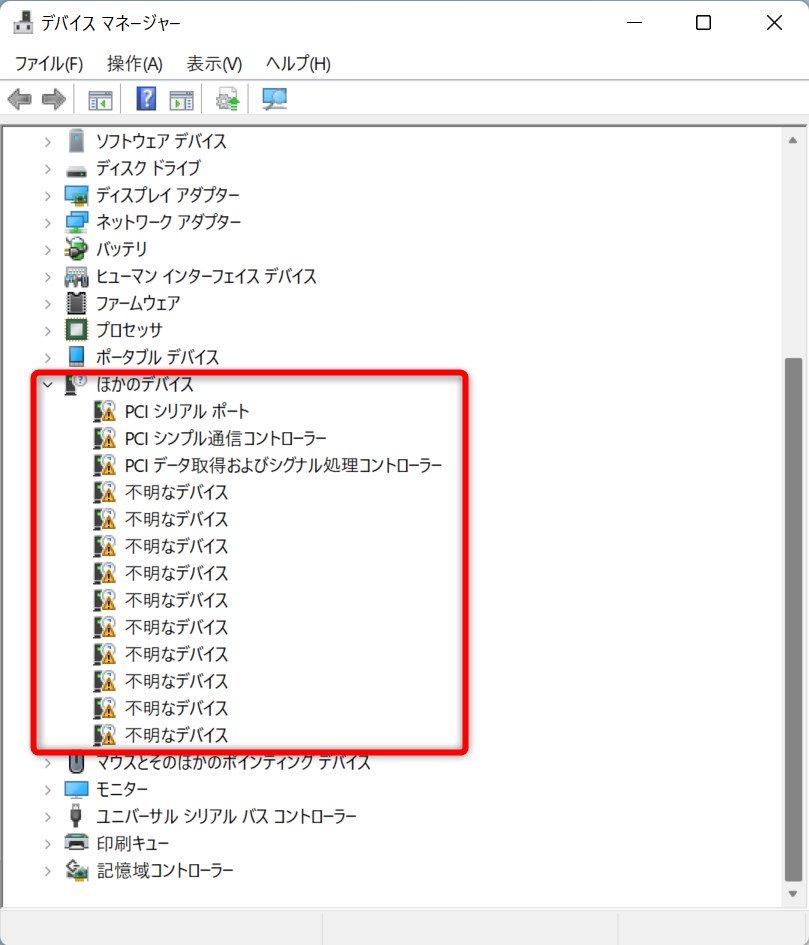
Task: Select the ユニバーサル シリアル バス コントローラー icon
Action: pos(75,815)
